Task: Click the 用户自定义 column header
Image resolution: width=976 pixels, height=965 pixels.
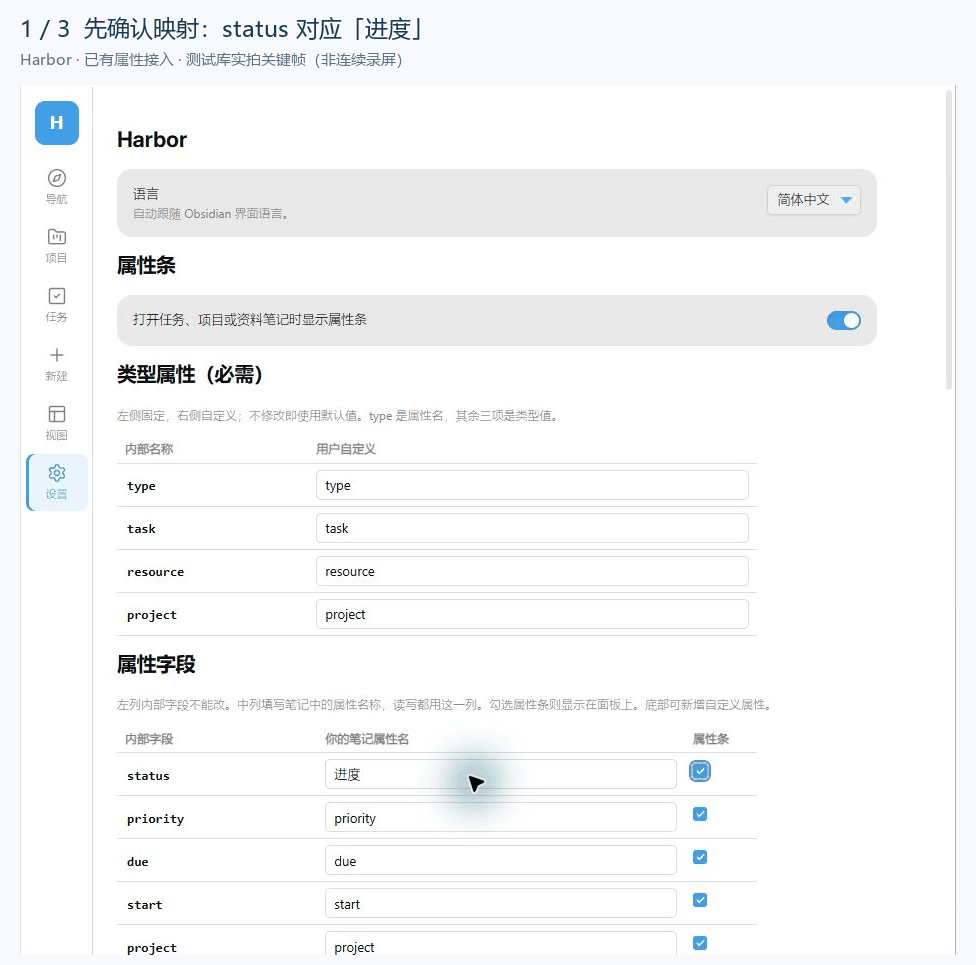Action: 346,449
